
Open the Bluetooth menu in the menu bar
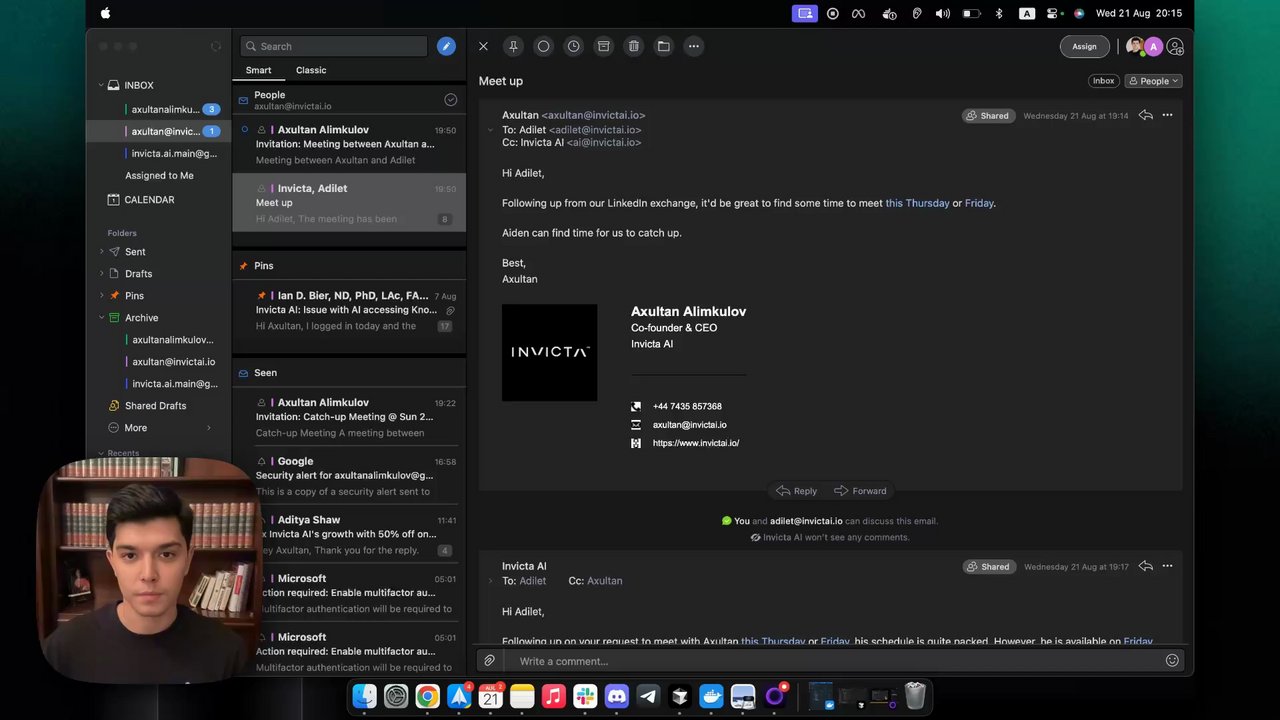pos(998,14)
